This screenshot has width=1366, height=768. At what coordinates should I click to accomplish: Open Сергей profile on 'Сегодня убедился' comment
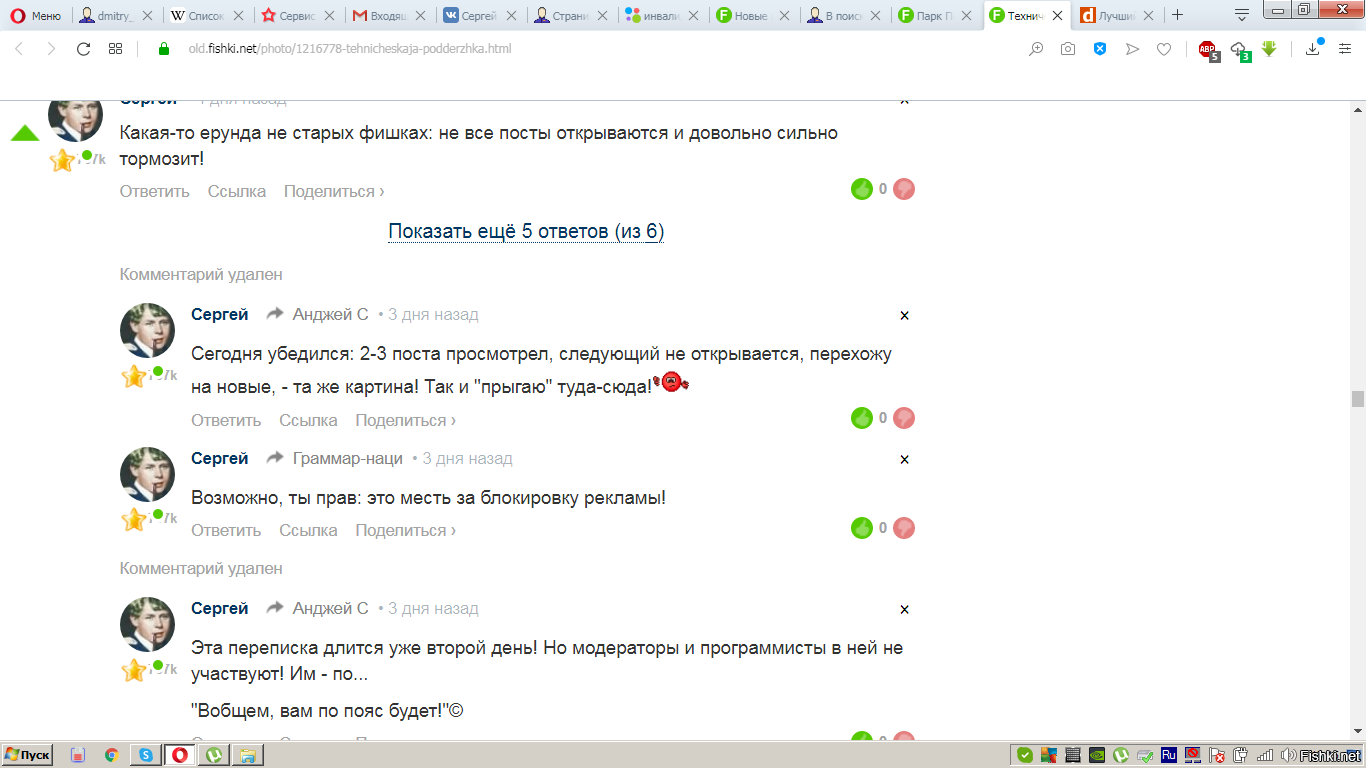[x=219, y=314]
